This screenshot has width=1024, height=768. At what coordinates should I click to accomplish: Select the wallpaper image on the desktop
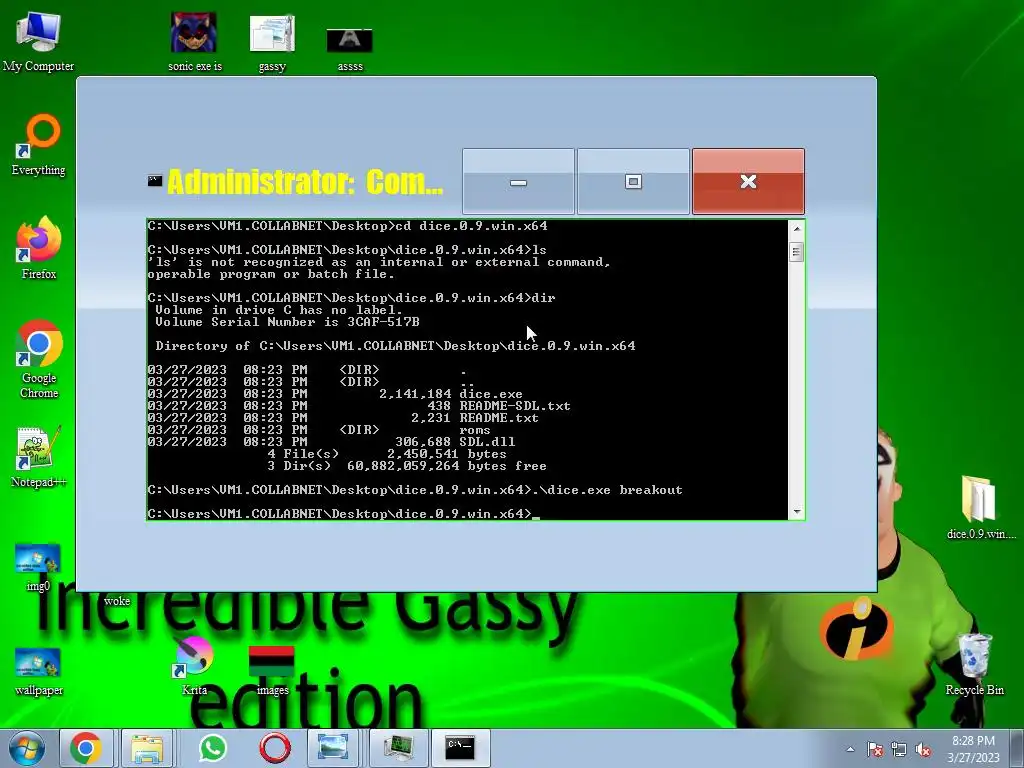click(39, 671)
